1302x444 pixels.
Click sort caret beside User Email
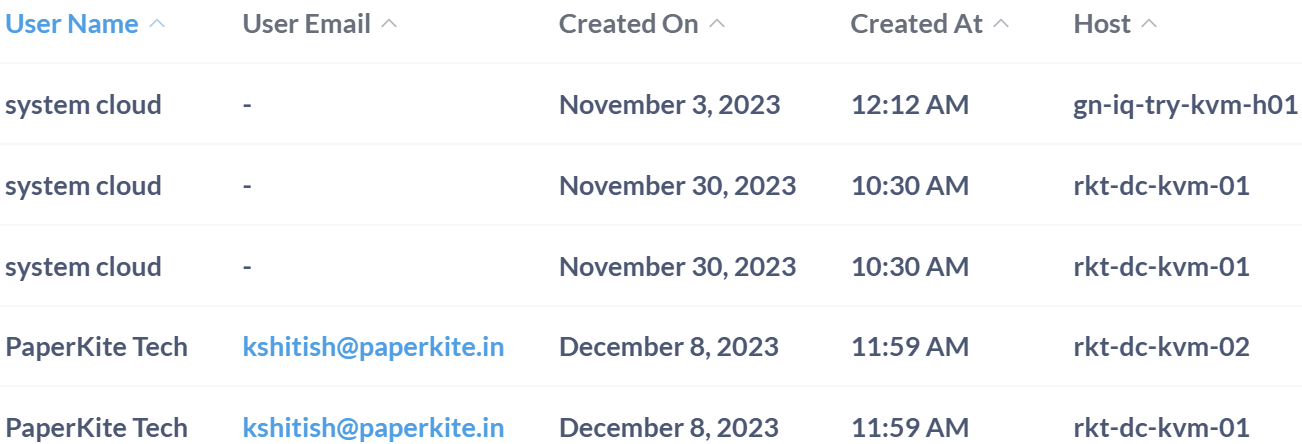click(x=389, y=24)
